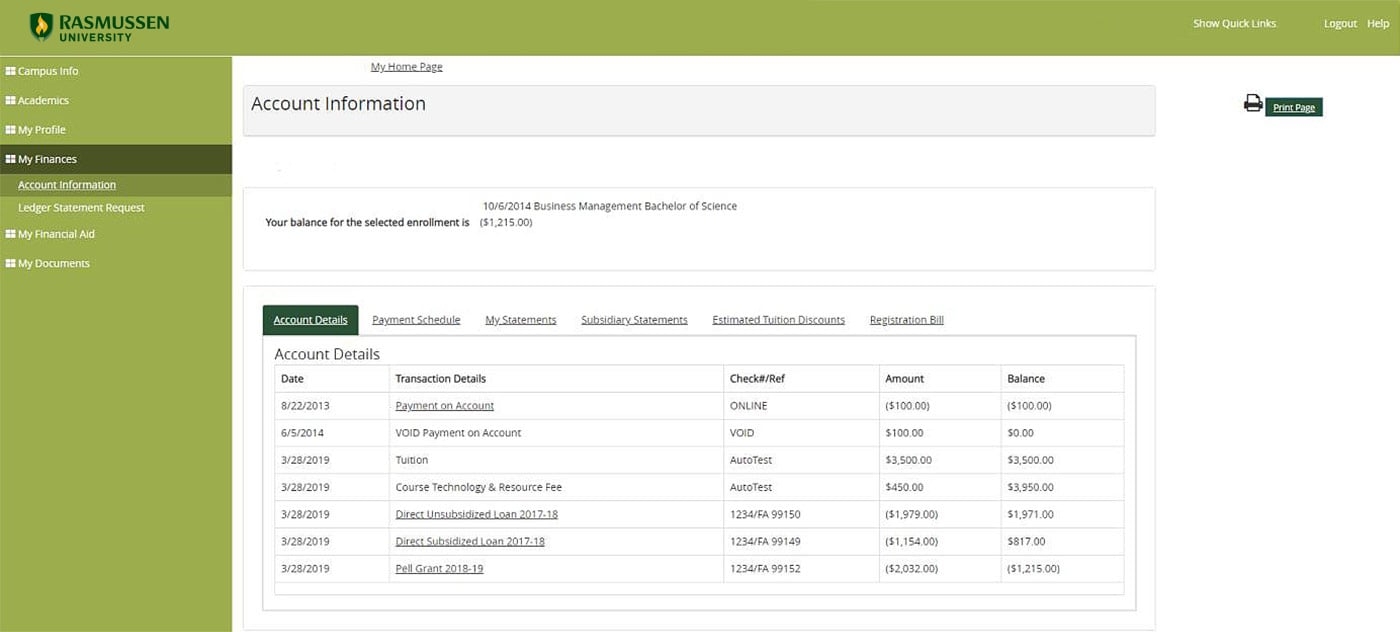Collapse the My Finances section

coord(47,158)
